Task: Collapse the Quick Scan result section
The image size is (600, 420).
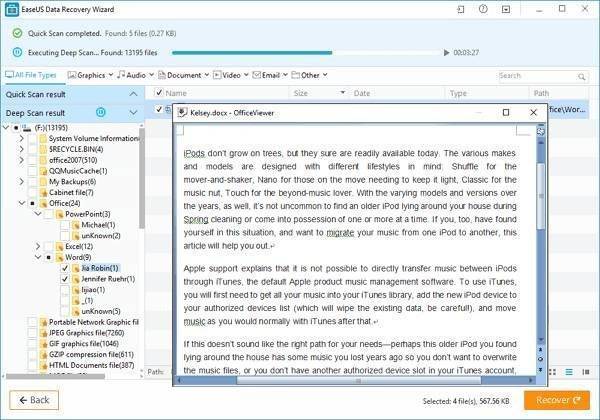Action: pos(133,93)
